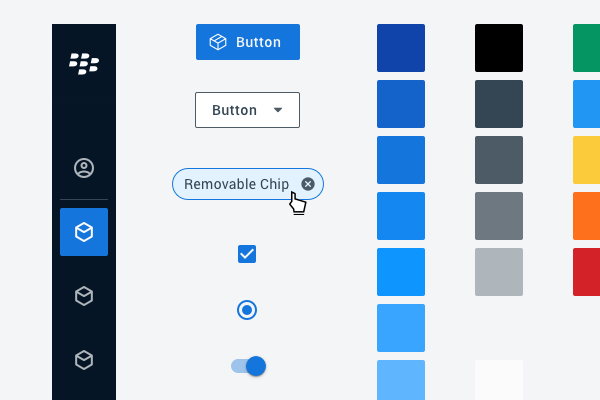This screenshot has width=600, height=400.
Task: Open the outlined Button dropdown arrow
Action: pyautogui.click(x=278, y=110)
